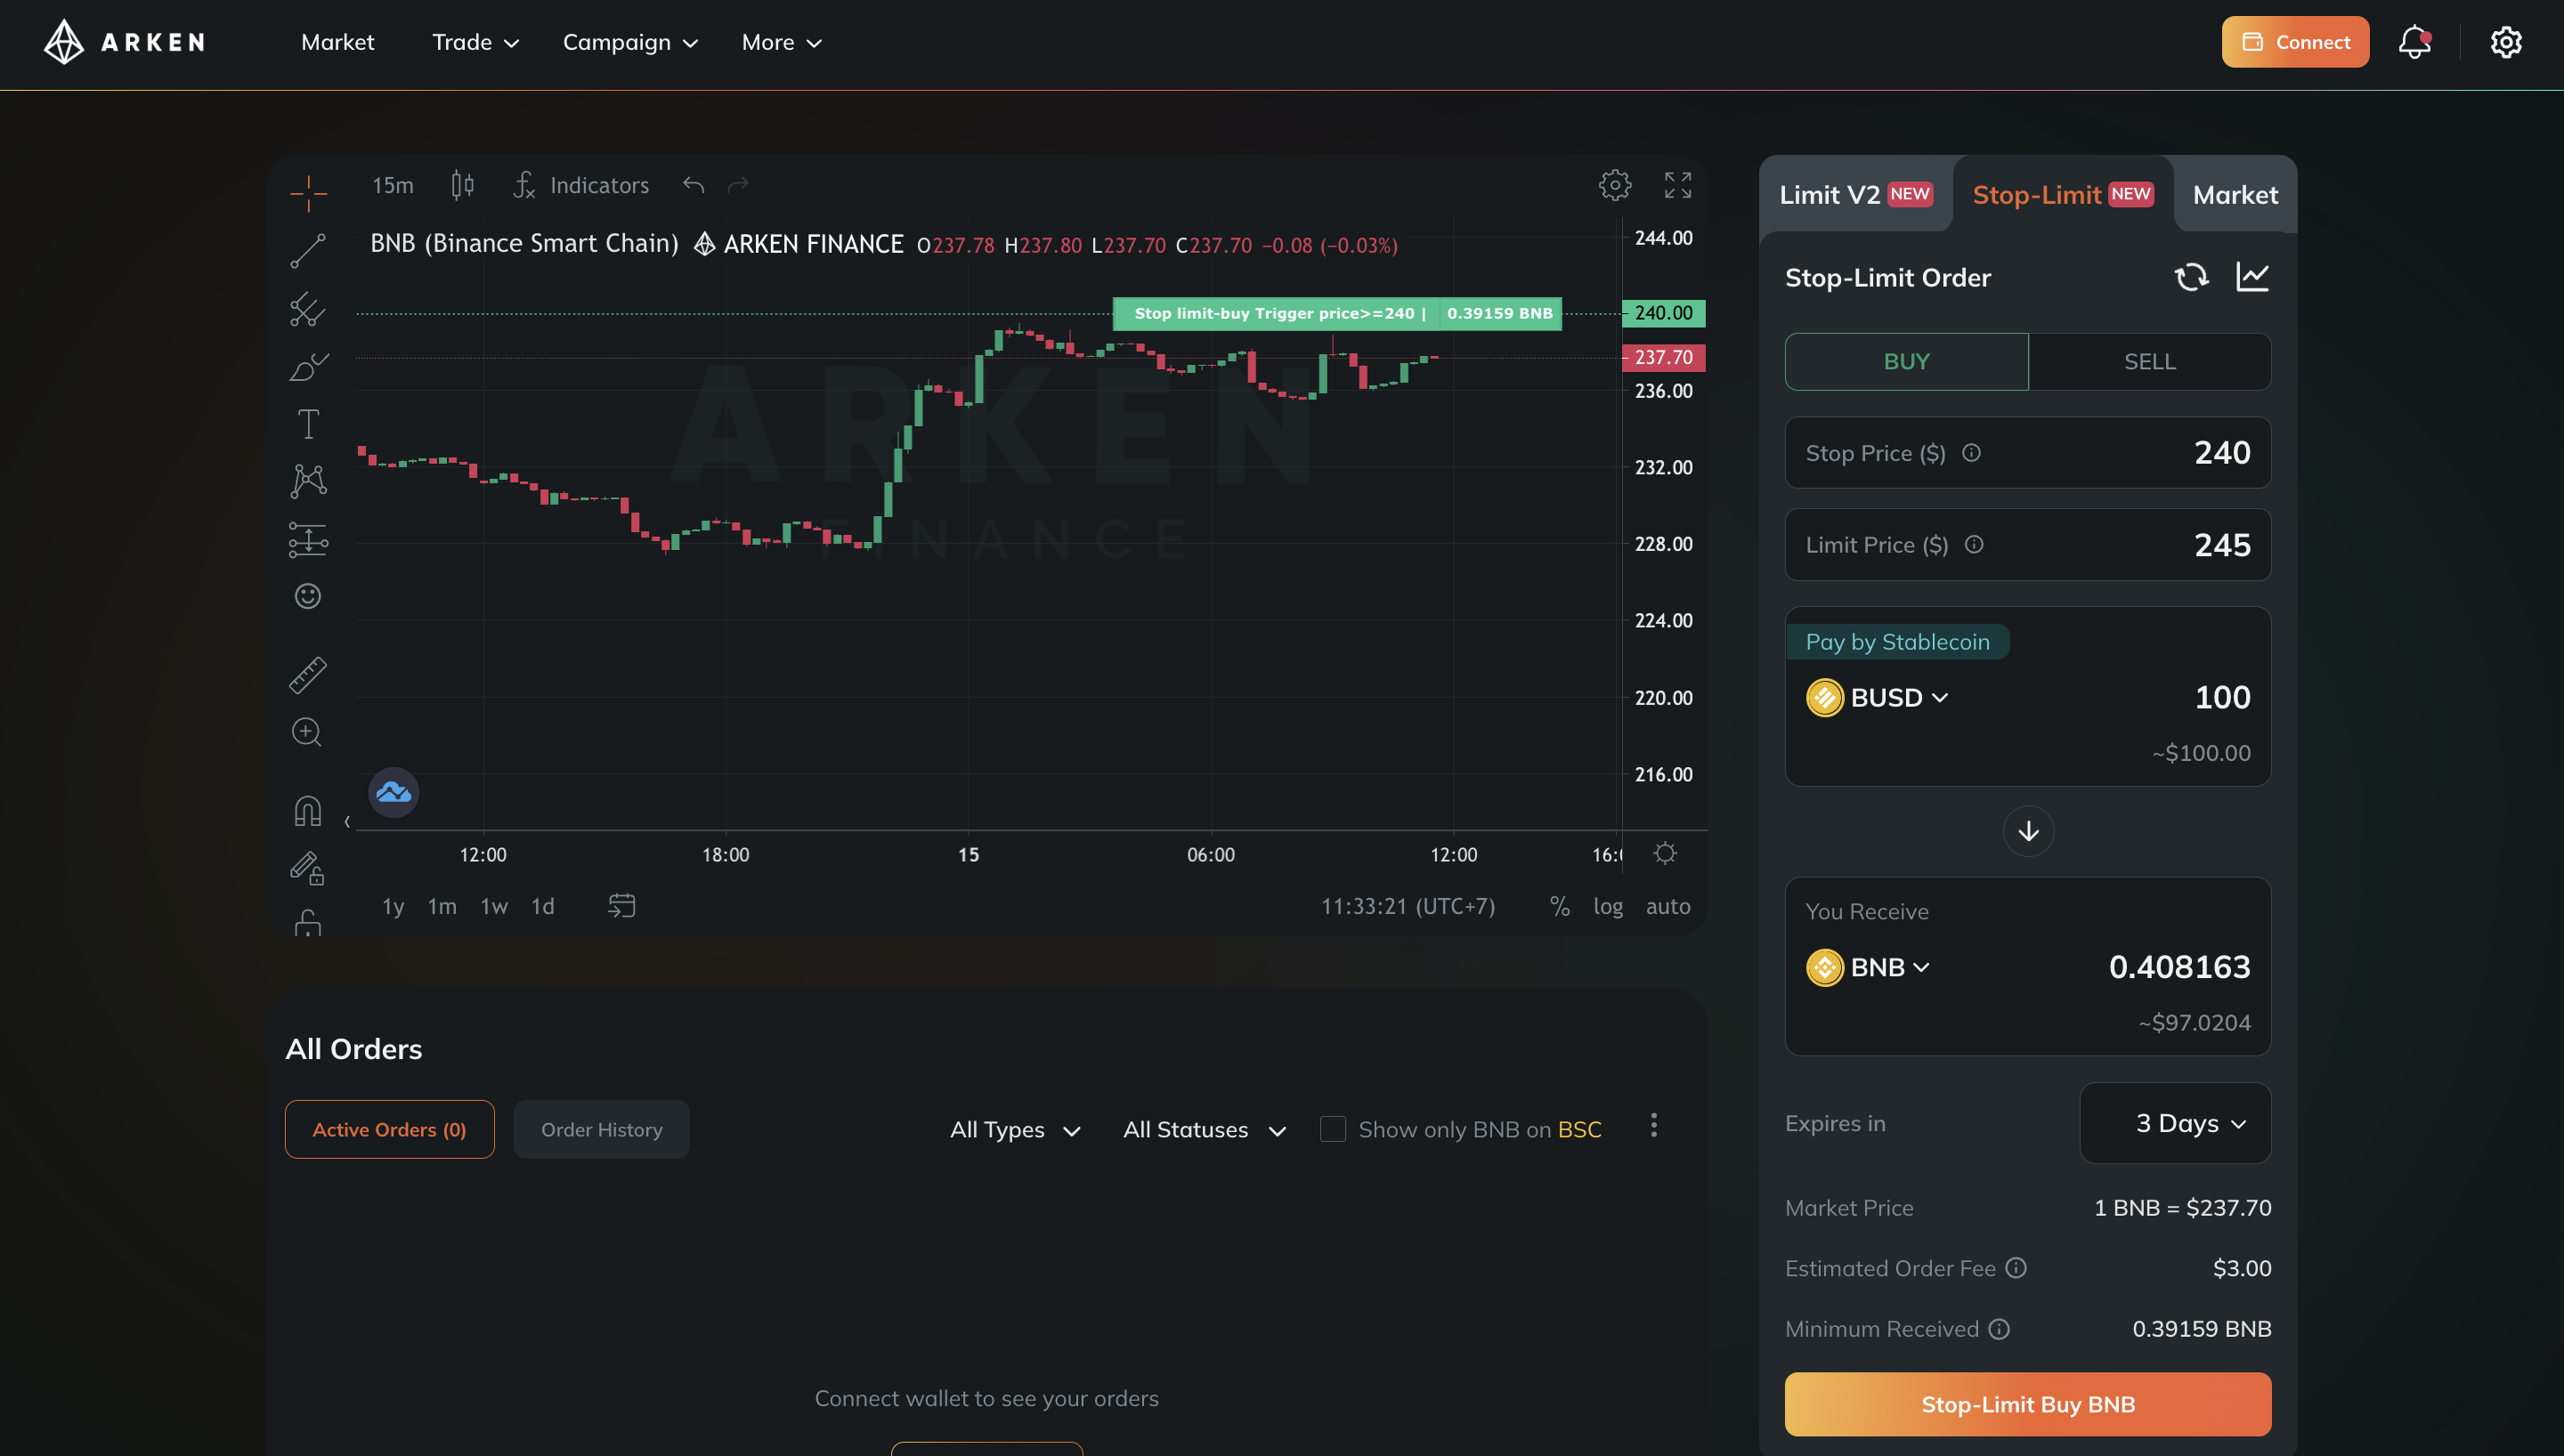Select the SELL side
2564x1456 pixels.
pos(2149,361)
